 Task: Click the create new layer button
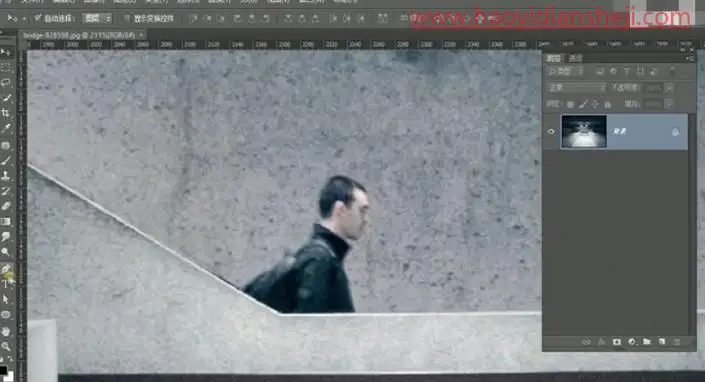click(662, 342)
